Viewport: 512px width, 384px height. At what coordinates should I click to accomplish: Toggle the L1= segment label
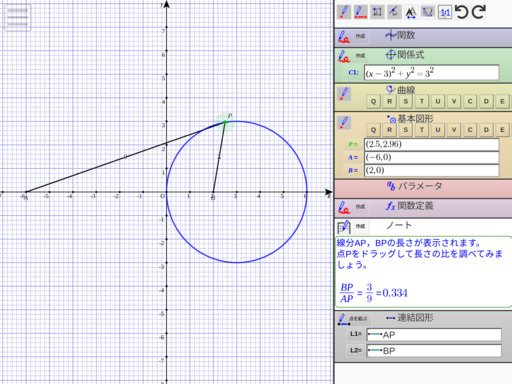(x=356, y=334)
